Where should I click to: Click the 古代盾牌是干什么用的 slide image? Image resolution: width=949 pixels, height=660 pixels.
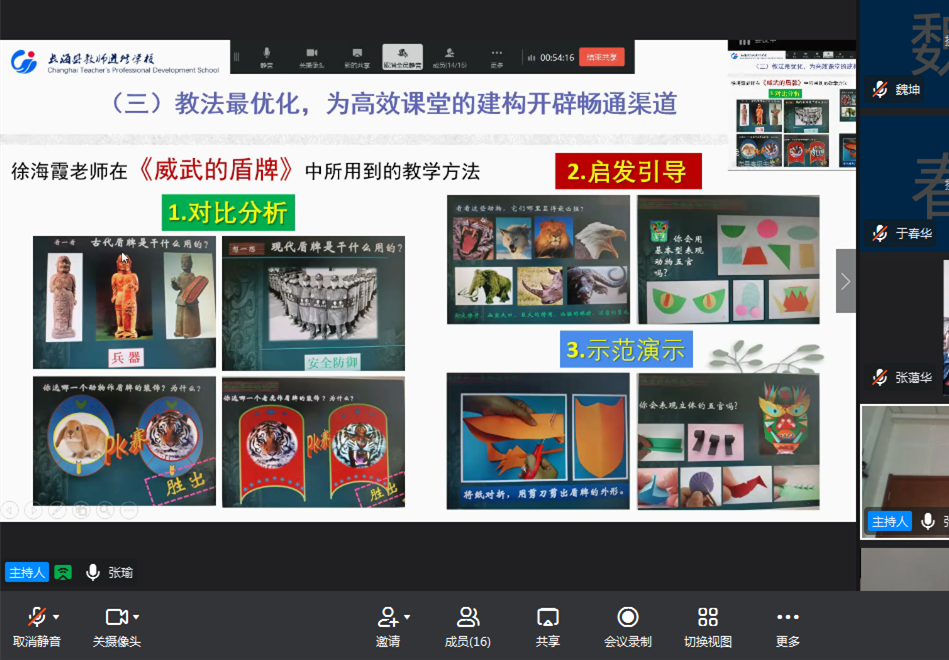pos(124,302)
